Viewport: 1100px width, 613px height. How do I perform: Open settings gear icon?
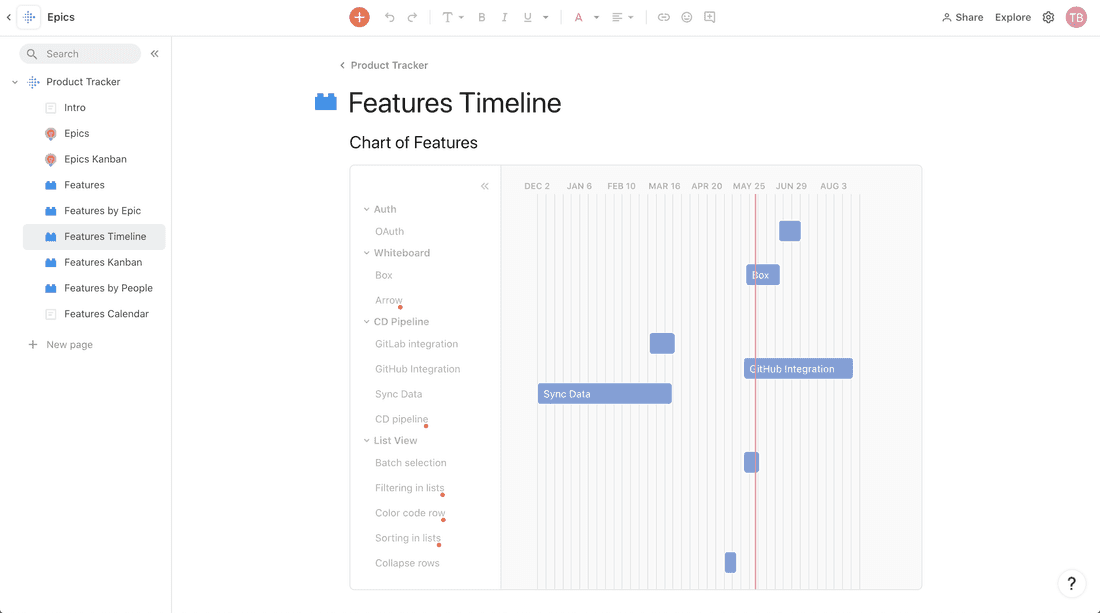pyautogui.click(x=1048, y=17)
